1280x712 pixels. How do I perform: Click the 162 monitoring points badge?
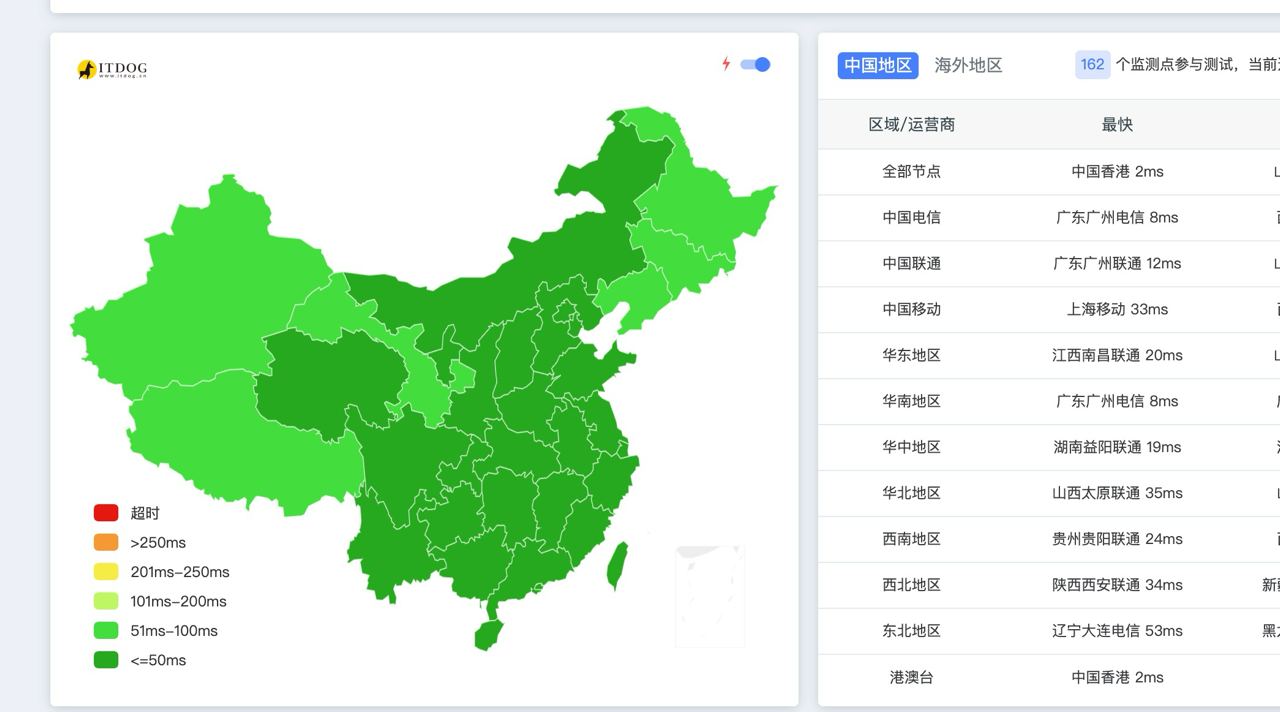point(1092,65)
